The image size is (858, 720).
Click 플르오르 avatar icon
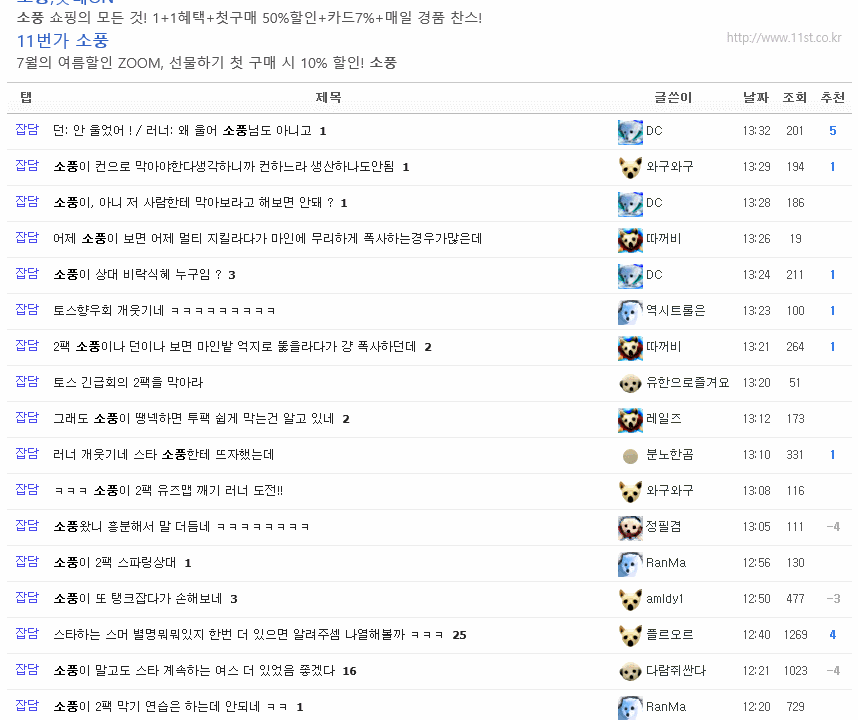pyautogui.click(x=630, y=636)
